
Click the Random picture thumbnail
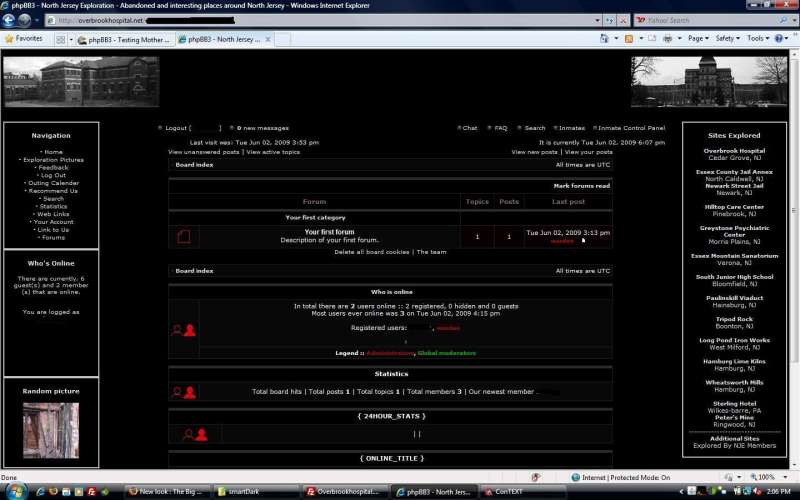(x=50, y=430)
